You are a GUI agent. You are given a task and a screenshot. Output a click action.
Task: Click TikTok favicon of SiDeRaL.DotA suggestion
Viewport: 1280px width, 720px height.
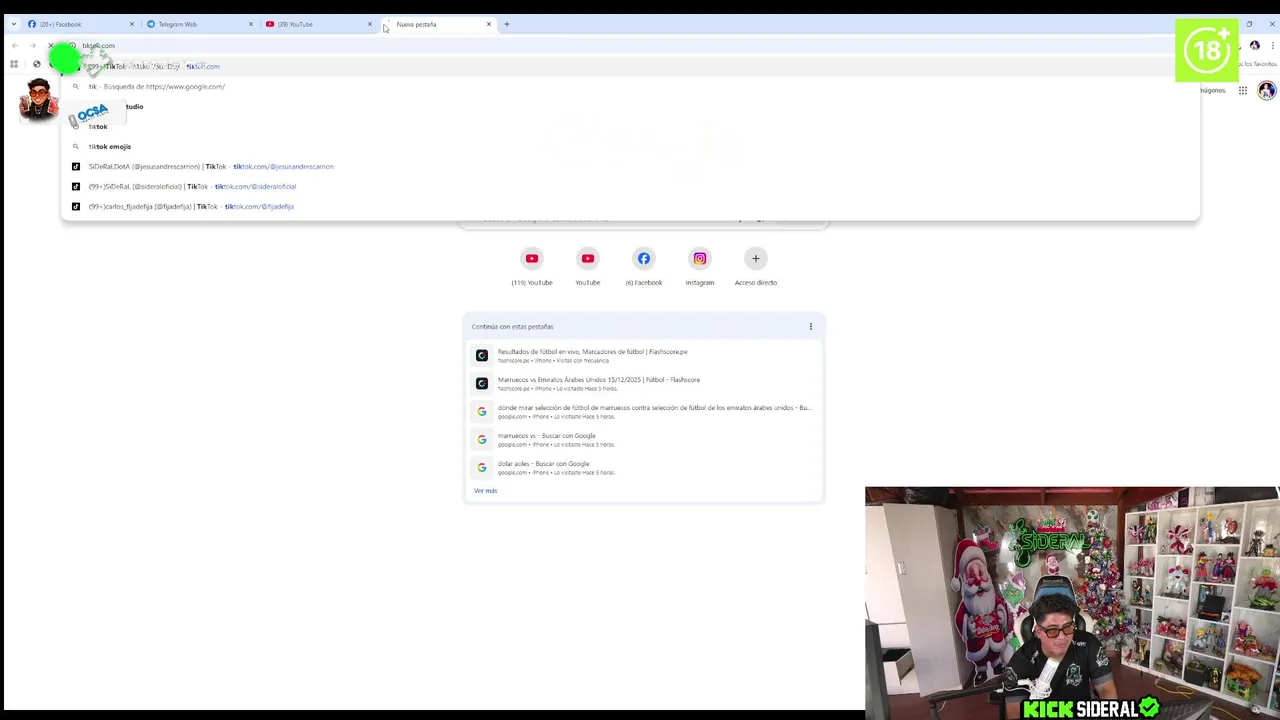coord(75,166)
